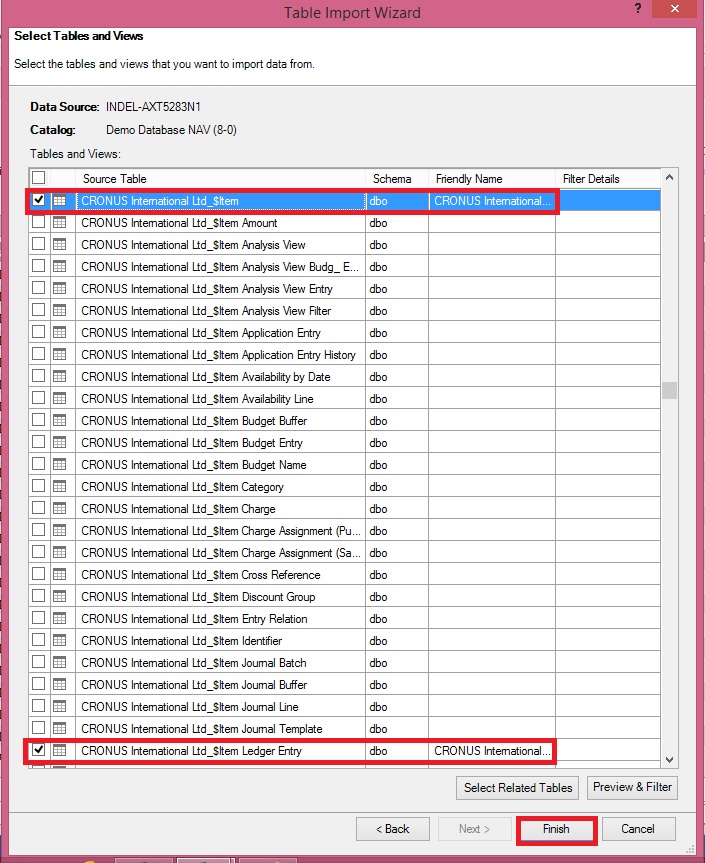Image resolution: width=705 pixels, height=863 pixels.
Task: Sort by the Source Table column header
Action: point(220,179)
